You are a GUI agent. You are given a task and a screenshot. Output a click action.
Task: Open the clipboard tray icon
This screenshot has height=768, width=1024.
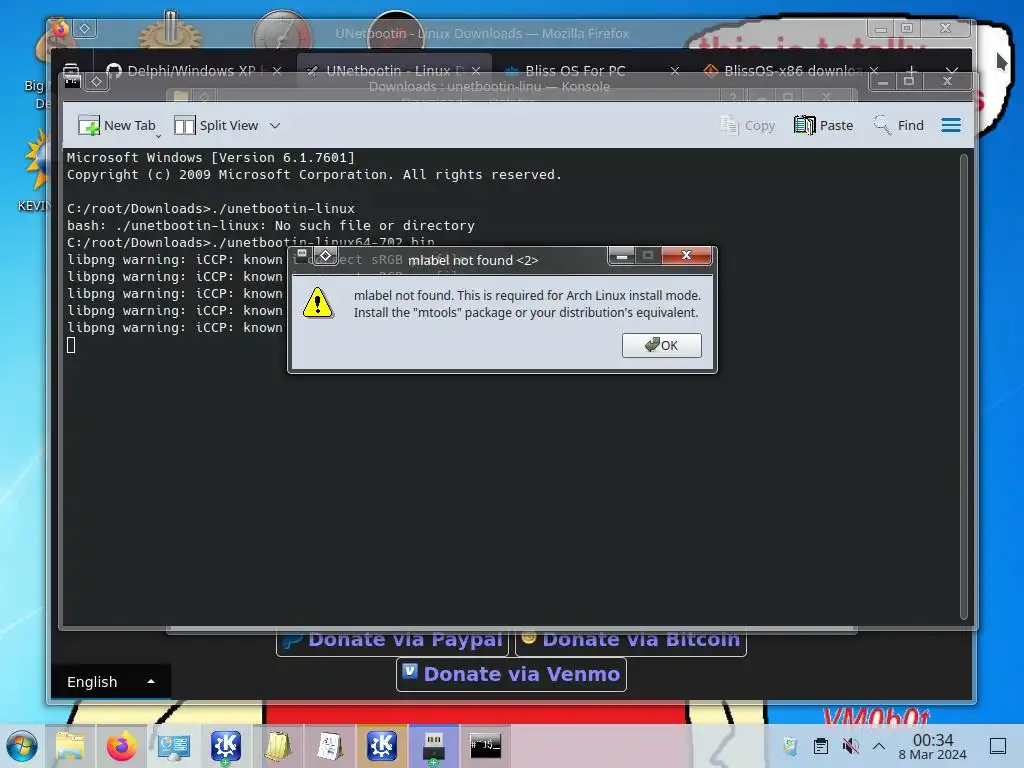821,746
